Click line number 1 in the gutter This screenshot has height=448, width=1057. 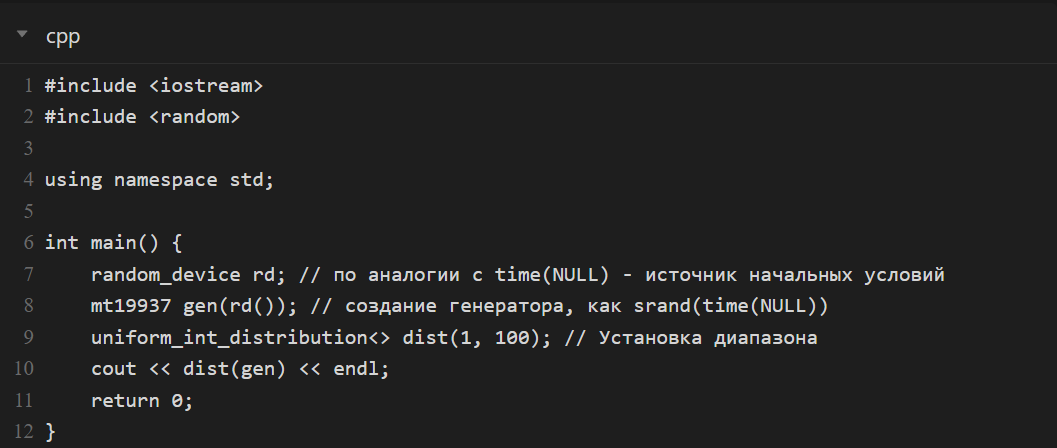coord(27,85)
